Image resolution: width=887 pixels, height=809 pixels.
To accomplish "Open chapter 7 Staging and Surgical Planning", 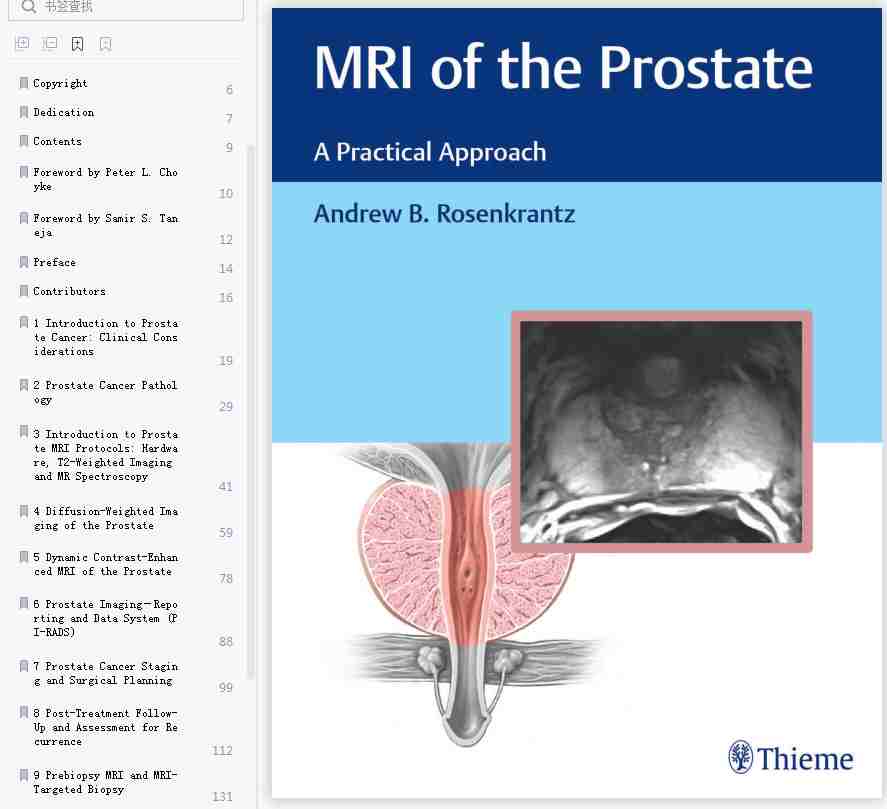I will (105, 673).
